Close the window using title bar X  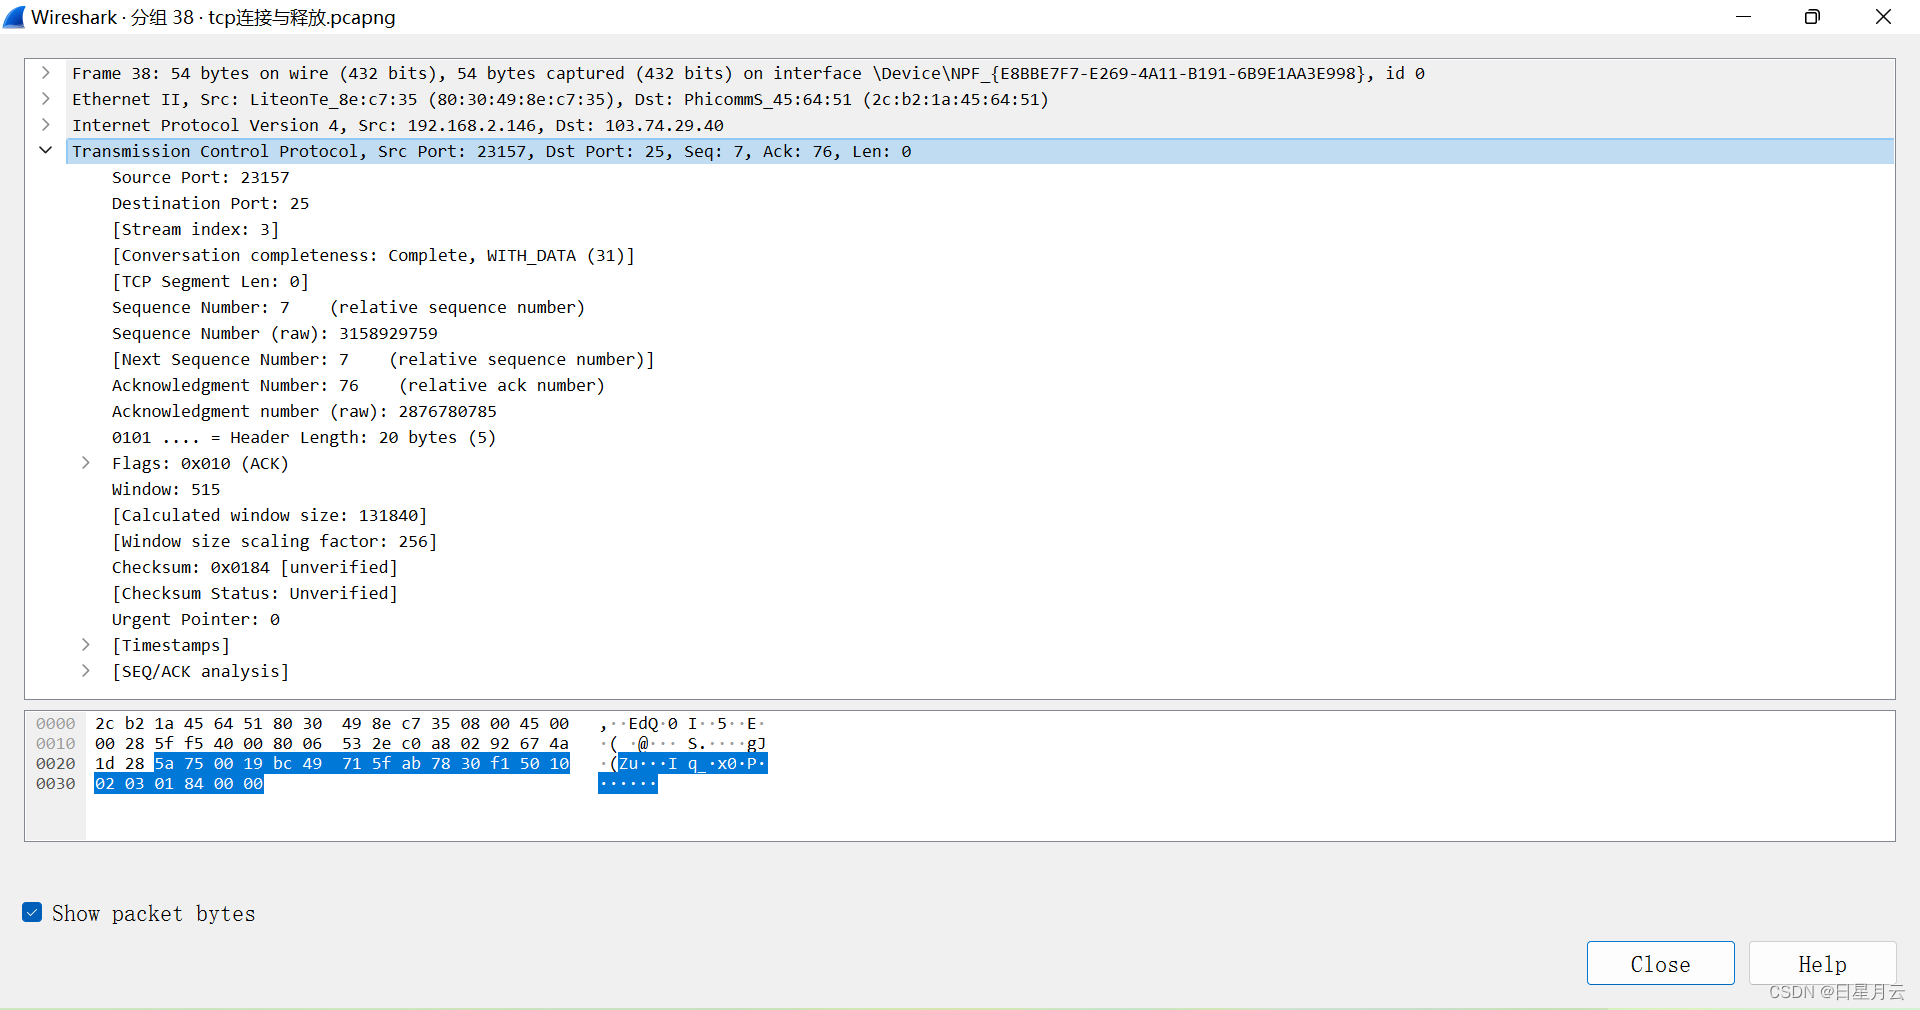pos(1883,17)
